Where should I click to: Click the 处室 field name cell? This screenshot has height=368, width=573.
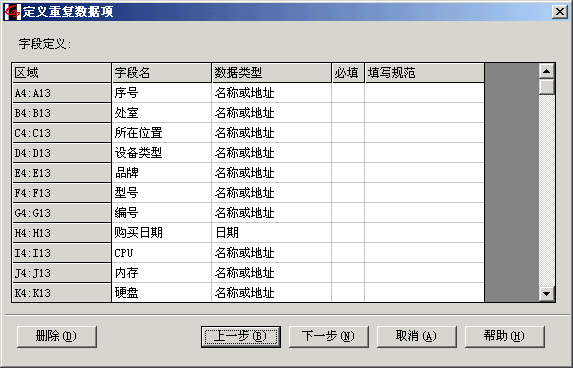[162, 113]
